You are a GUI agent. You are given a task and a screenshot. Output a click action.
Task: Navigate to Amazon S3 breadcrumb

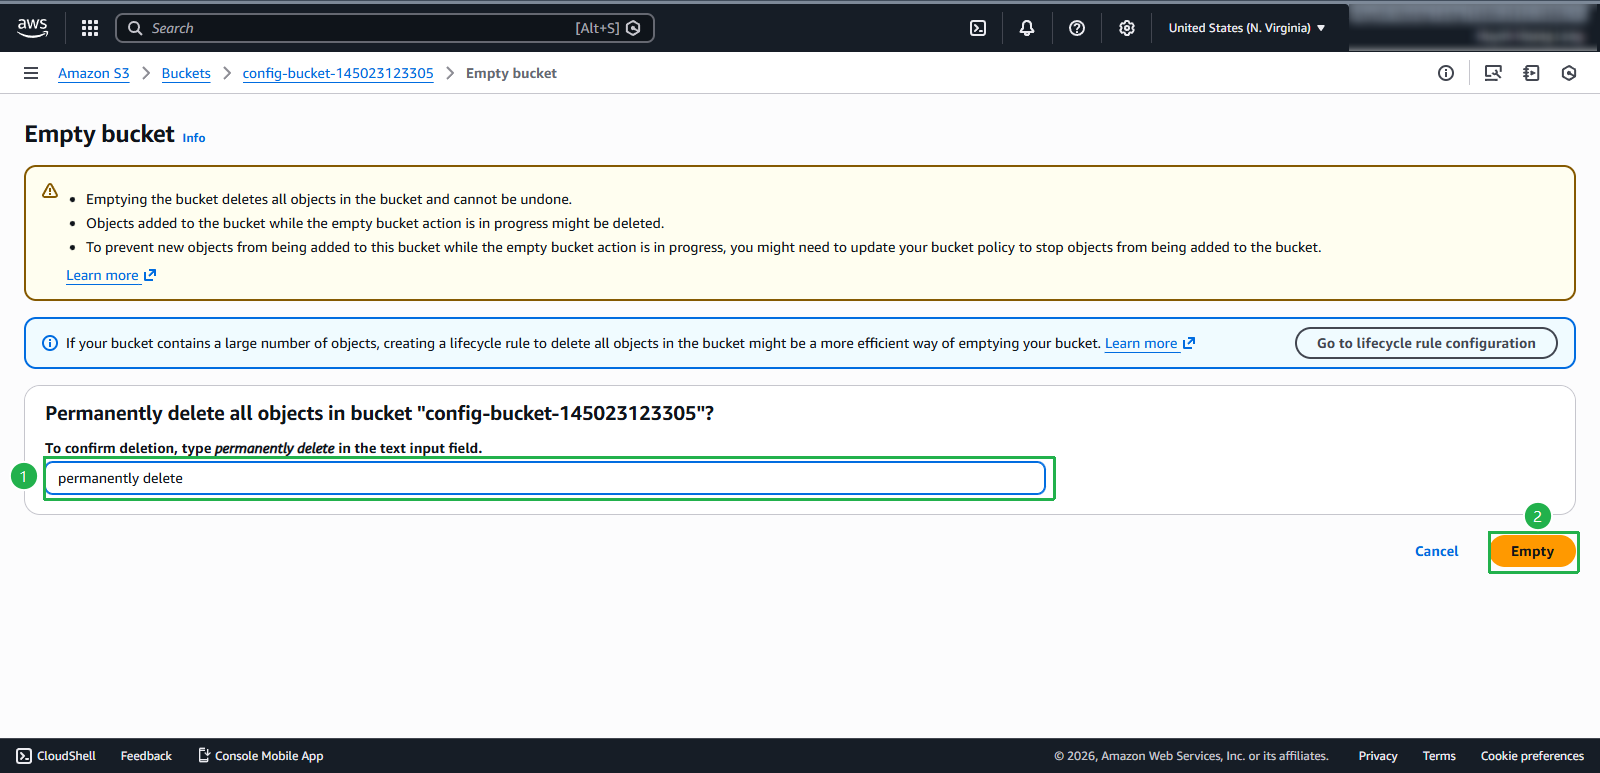point(94,73)
